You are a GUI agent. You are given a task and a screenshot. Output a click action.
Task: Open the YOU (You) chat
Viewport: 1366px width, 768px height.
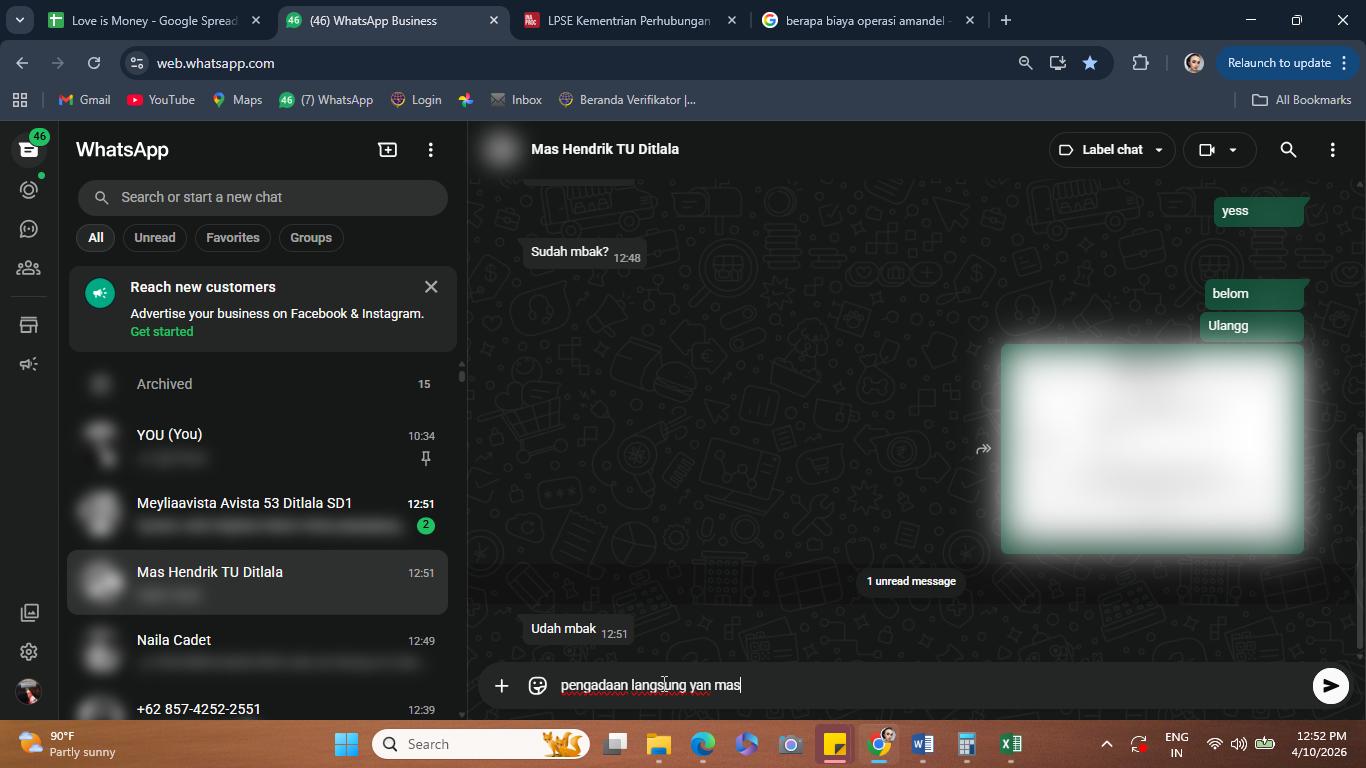coord(258,446)
